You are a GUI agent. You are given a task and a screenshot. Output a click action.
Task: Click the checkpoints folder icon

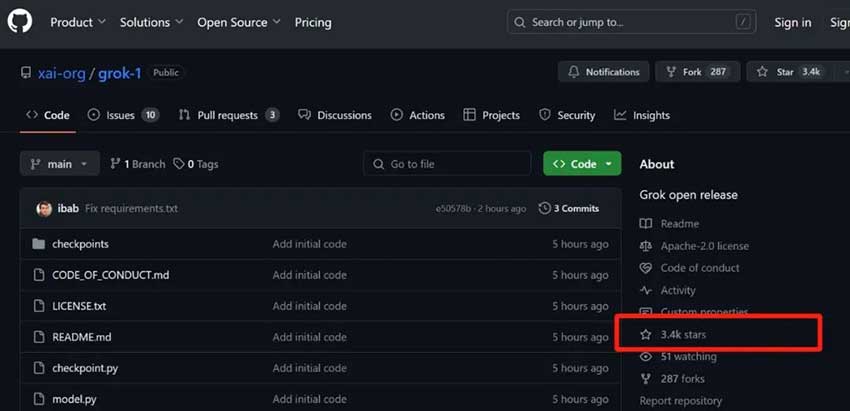(x=38, y=244)
